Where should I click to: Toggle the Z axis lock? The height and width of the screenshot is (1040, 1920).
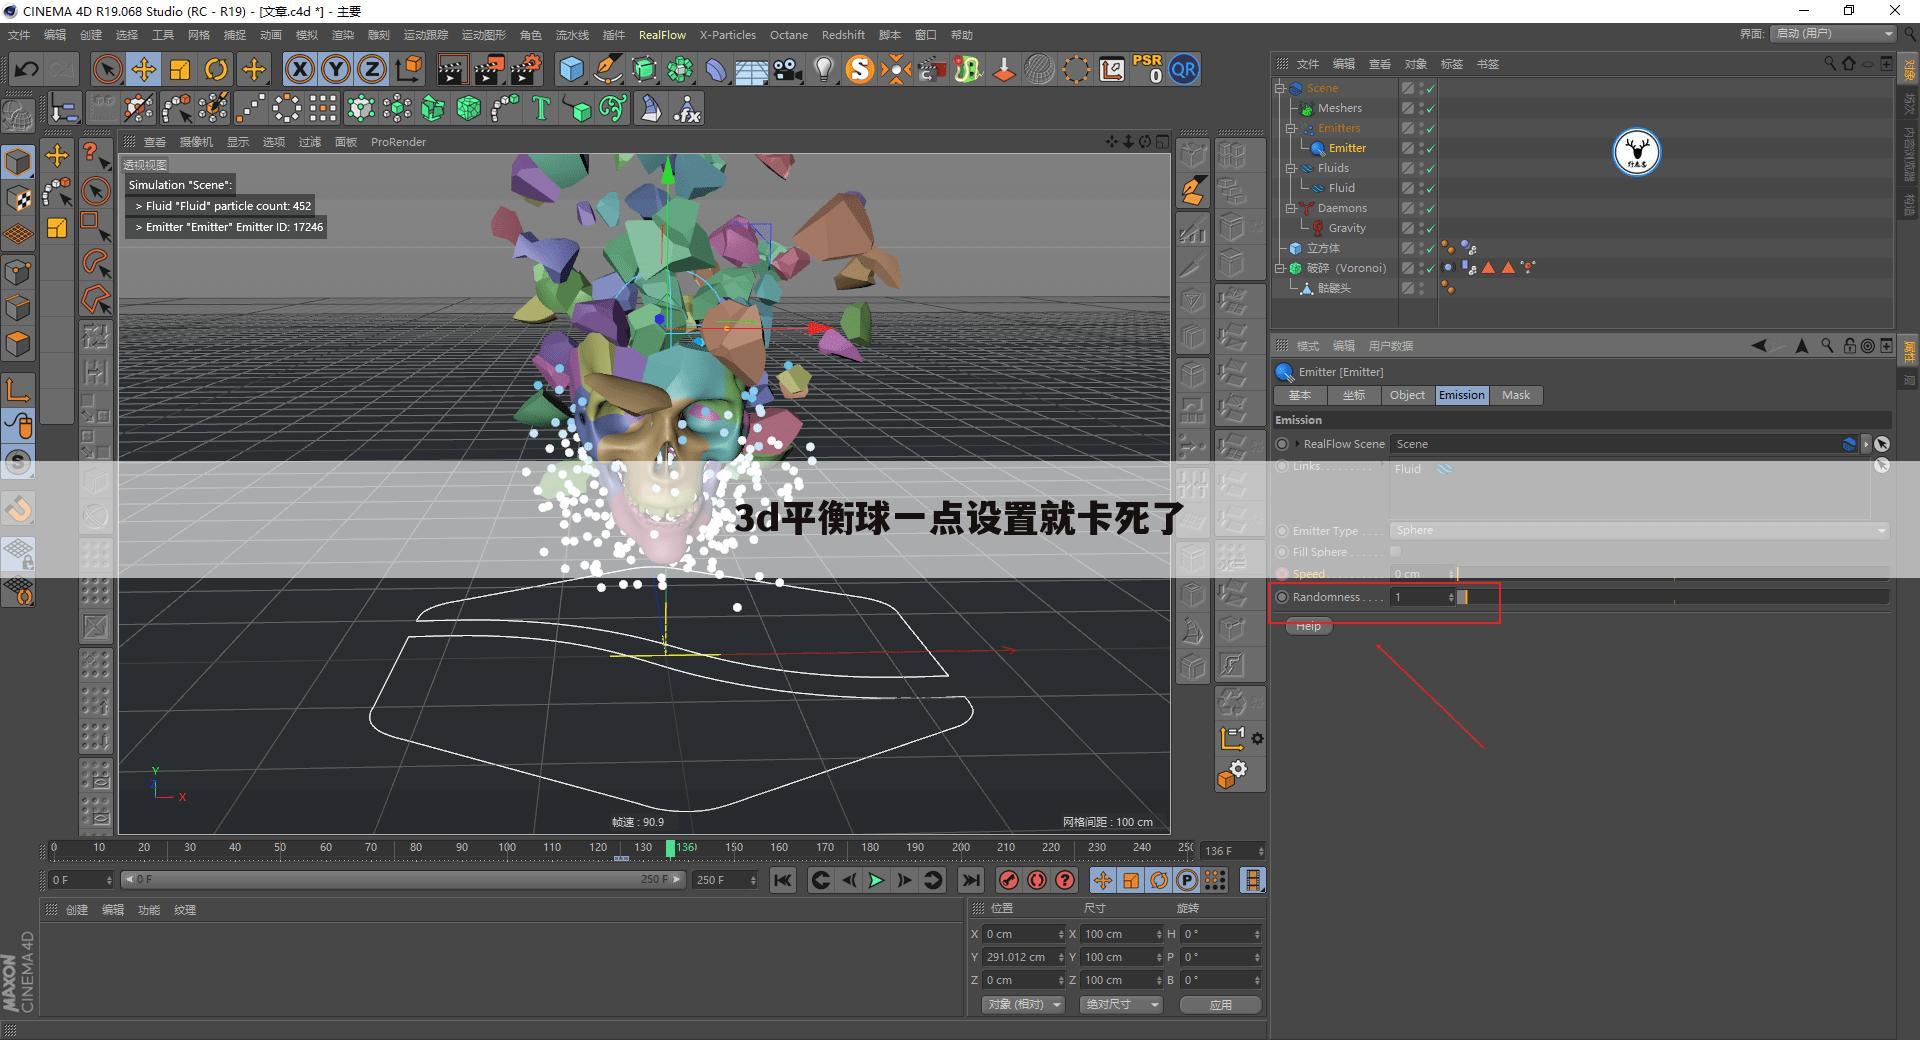[372, 69]
